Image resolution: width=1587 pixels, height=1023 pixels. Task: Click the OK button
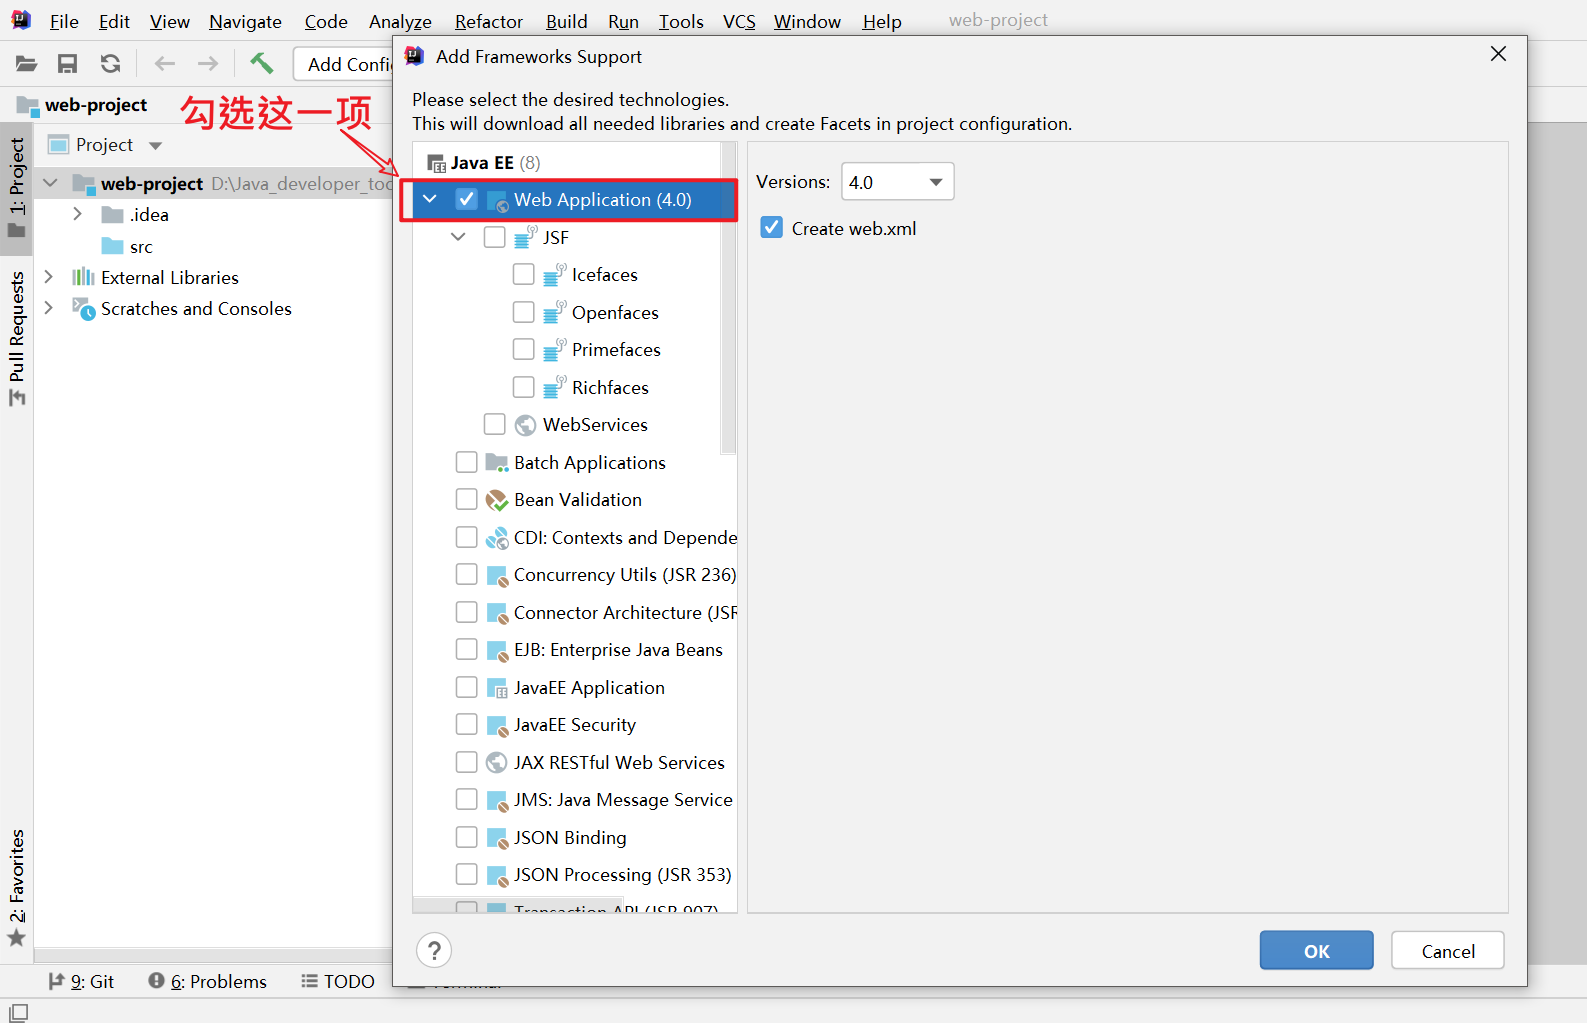coord(1316,951)
